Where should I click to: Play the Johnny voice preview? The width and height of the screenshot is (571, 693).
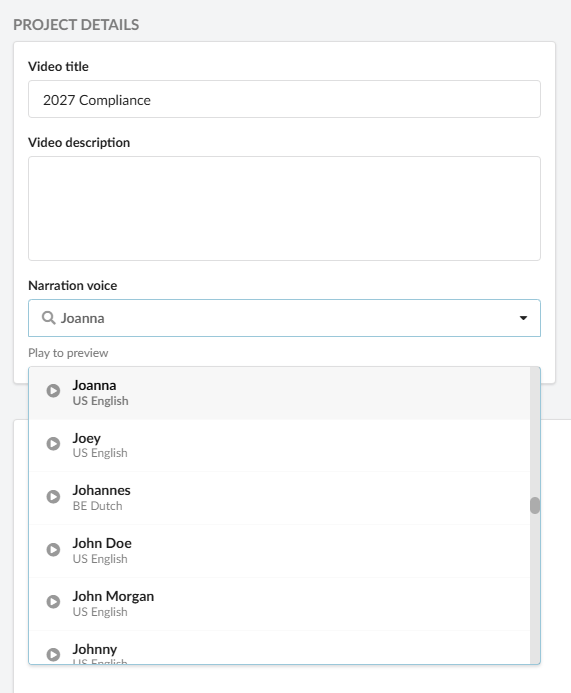click(53, 655)
